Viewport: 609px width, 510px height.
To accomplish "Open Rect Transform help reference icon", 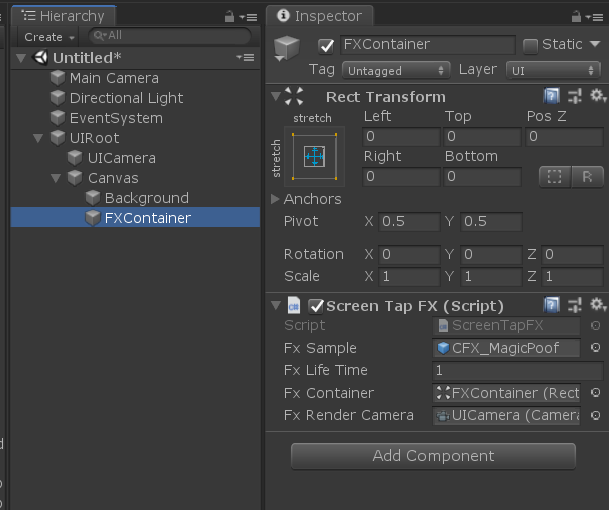I will 551,96.
